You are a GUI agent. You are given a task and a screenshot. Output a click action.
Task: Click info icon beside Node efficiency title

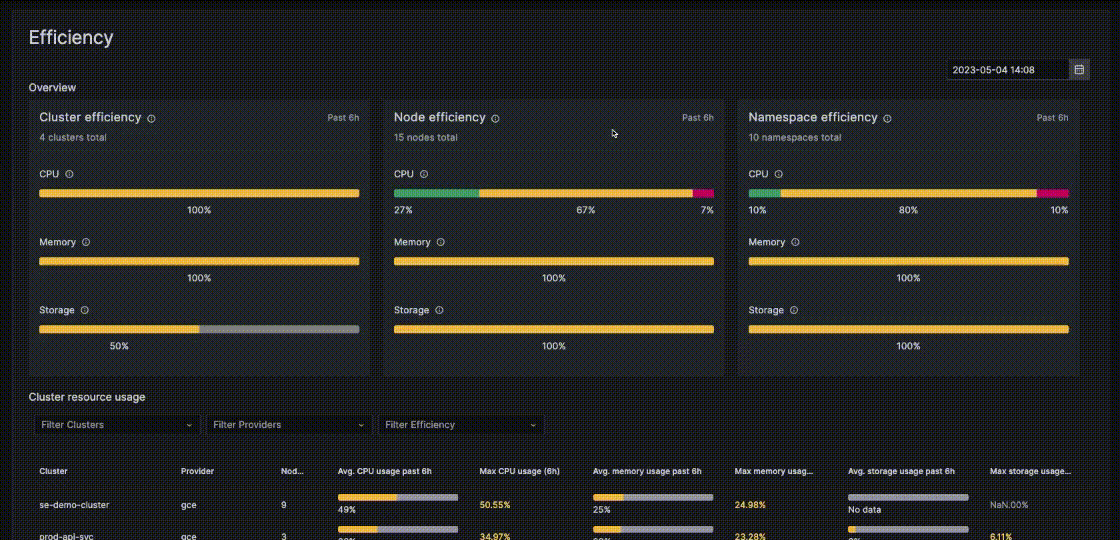(x=495, y=118)
